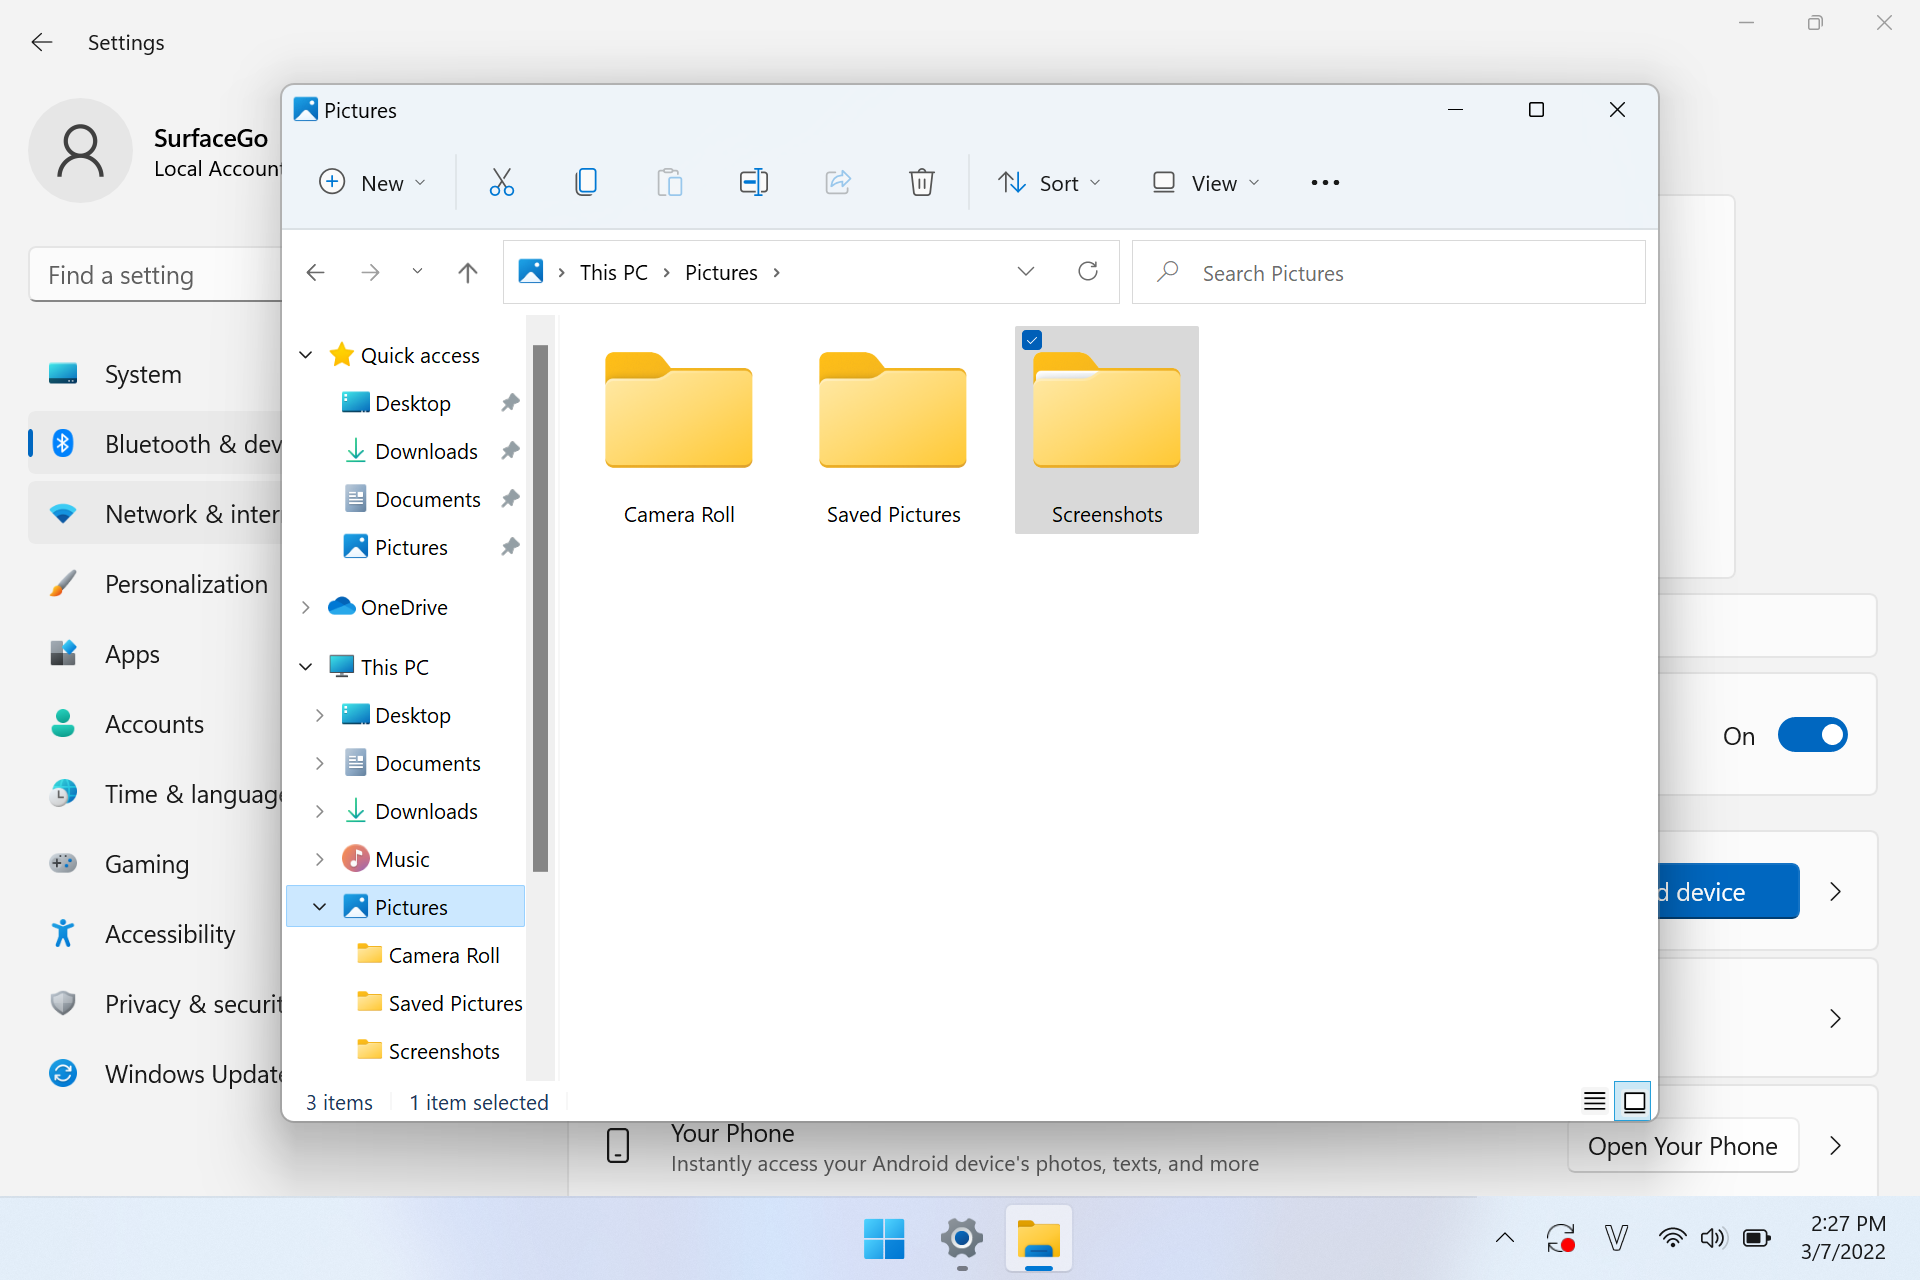
Task: Click the navigation pane vertical scrollbar
Action: click(x=540, y=608)
